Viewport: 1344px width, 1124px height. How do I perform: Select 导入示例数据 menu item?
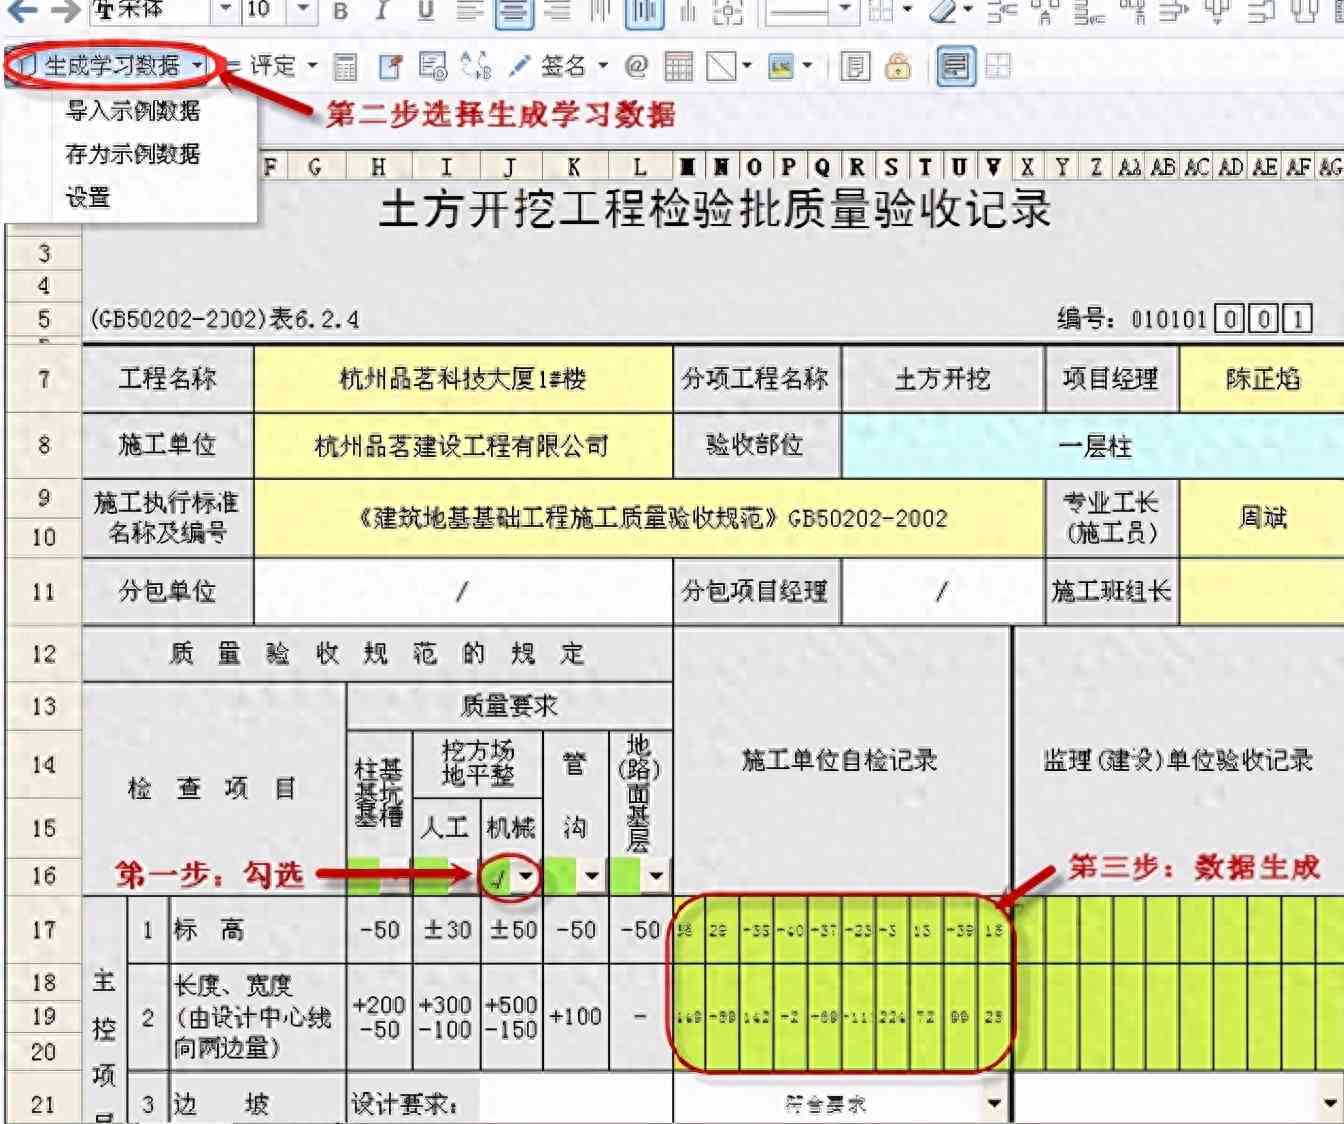click(x=132, y=111)
